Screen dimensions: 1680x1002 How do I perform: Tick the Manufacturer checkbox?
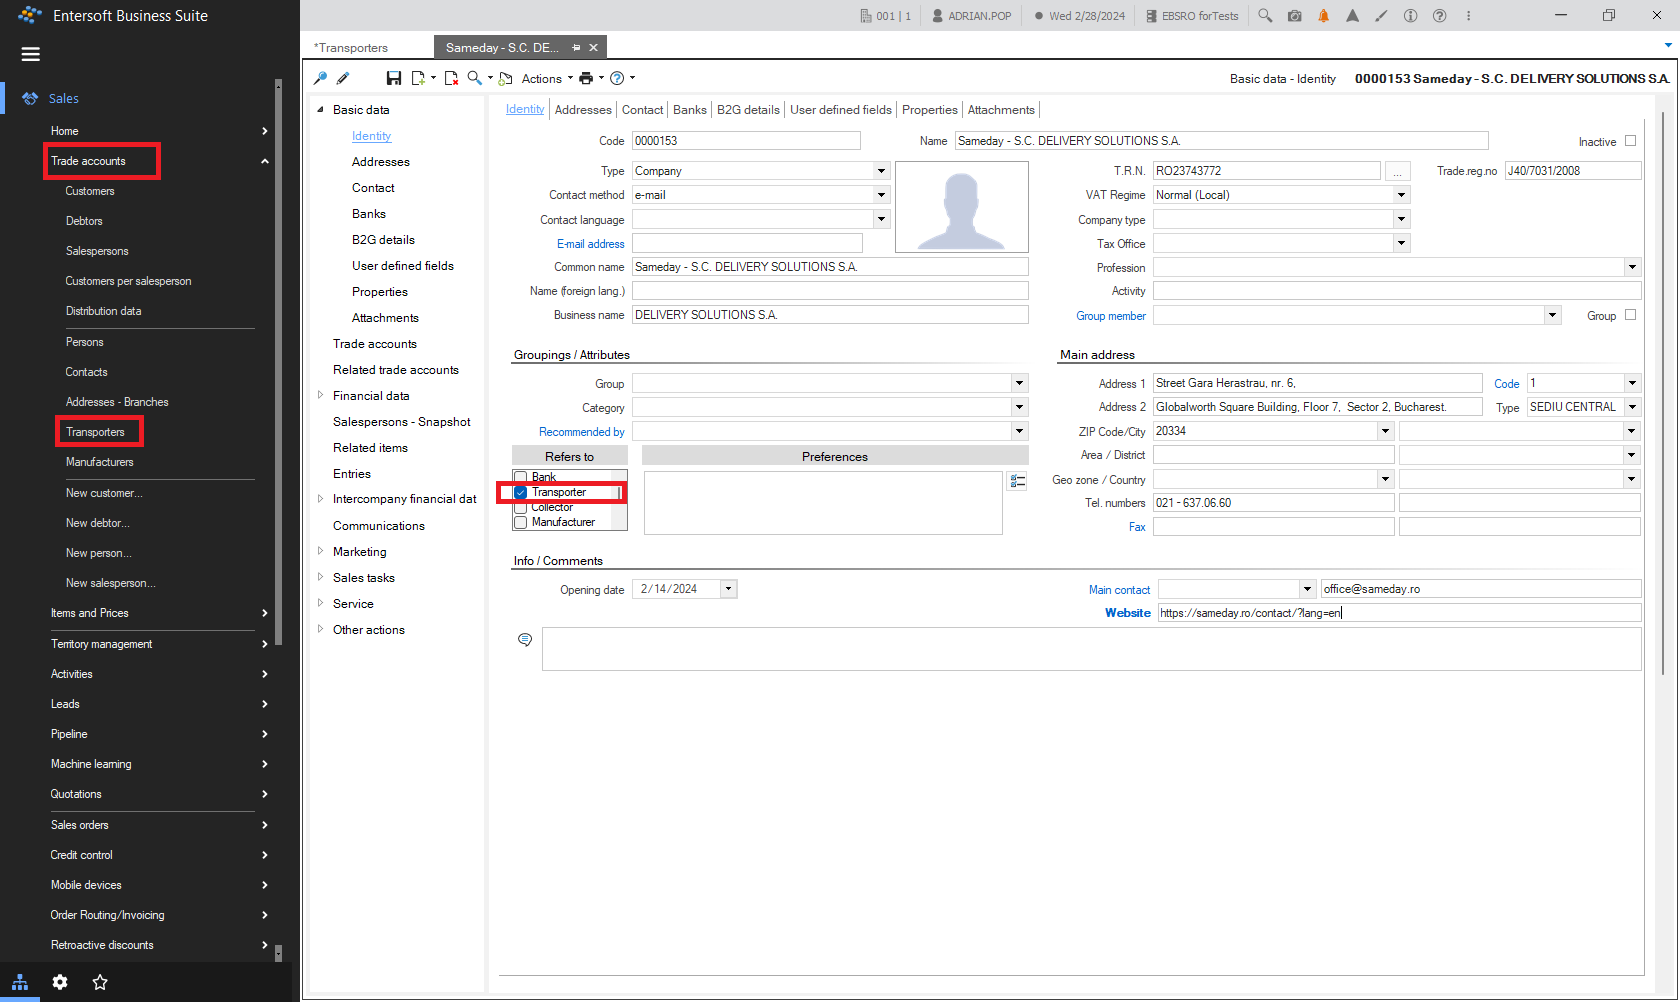point(521,522)
